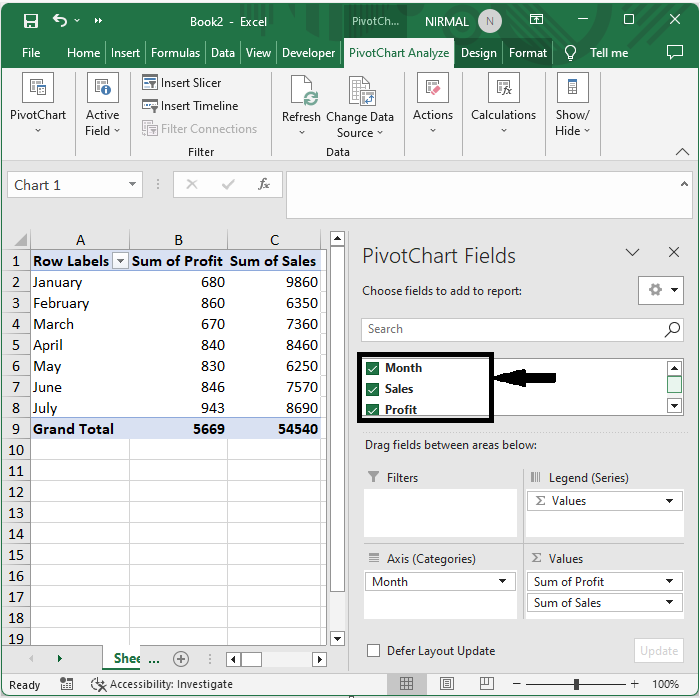The width and height of the screenshot is (700, 698).
Task: Open the Actions ribbon group
Action: pos(433,104)
